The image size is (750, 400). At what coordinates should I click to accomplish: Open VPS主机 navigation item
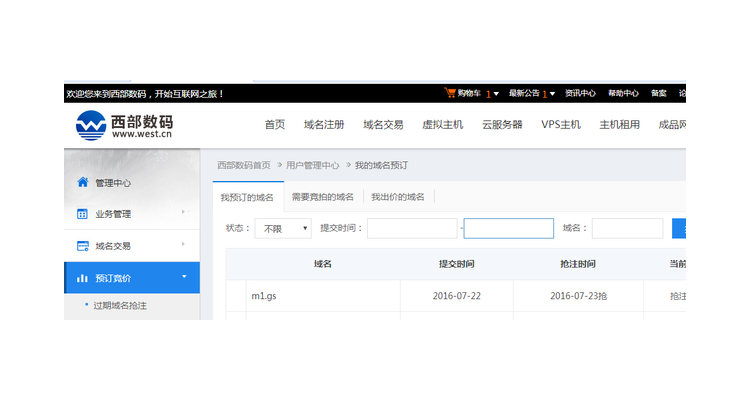[x=561, y=125]
